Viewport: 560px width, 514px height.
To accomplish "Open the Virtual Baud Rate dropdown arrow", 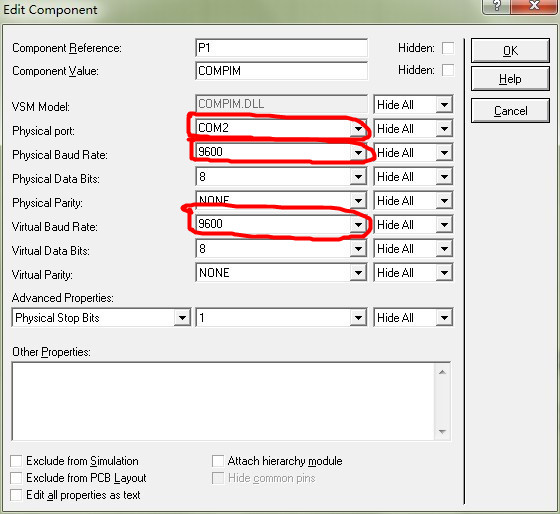I will (358, 224).
